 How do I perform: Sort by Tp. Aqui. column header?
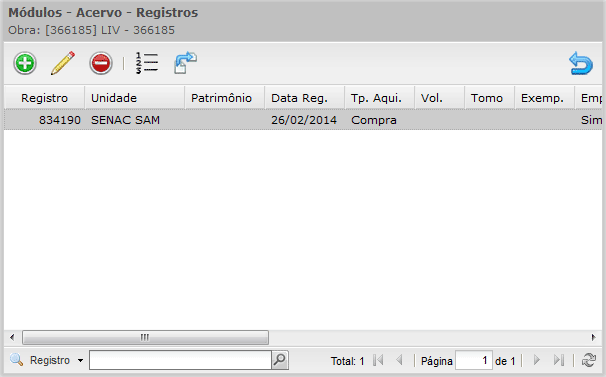pyautogui.click(x=380, y=98)
